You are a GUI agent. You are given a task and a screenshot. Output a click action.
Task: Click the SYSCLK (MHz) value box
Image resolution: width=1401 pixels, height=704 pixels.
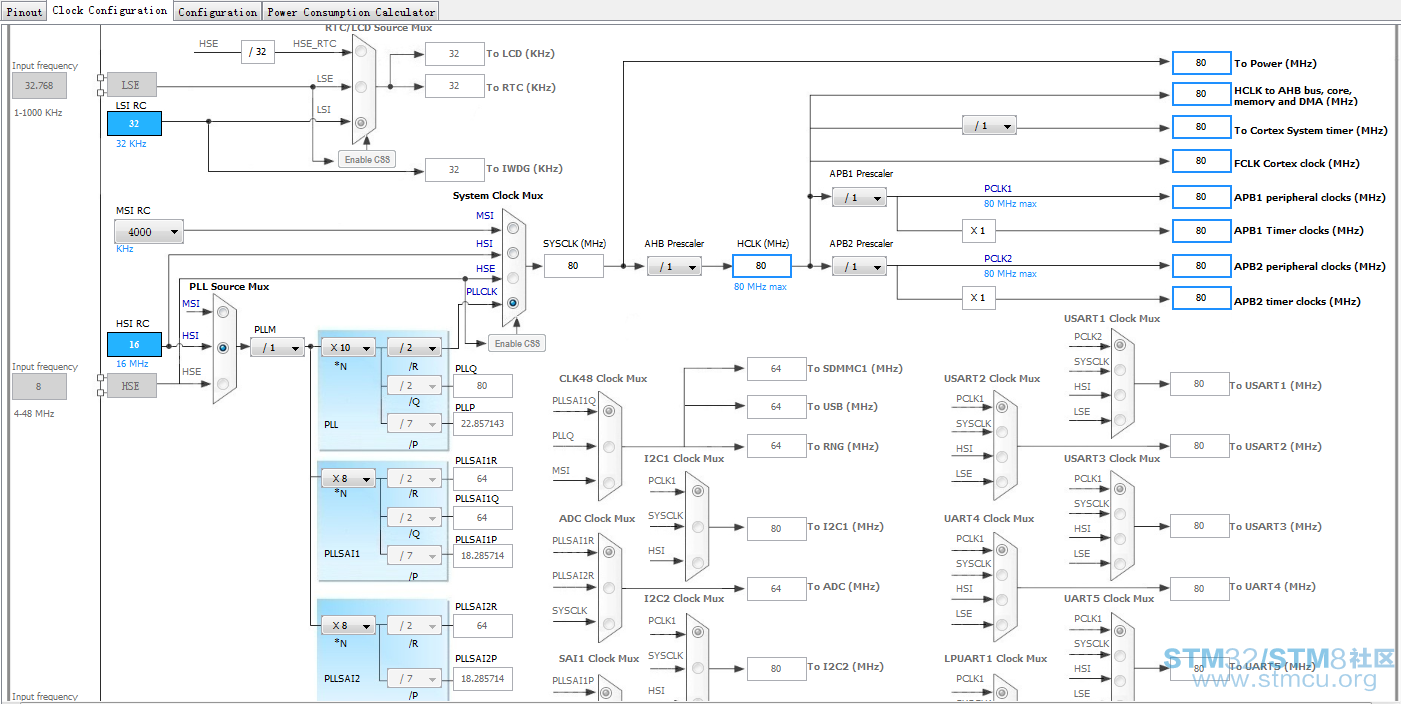pyautogui.click(x=574, y=266)
